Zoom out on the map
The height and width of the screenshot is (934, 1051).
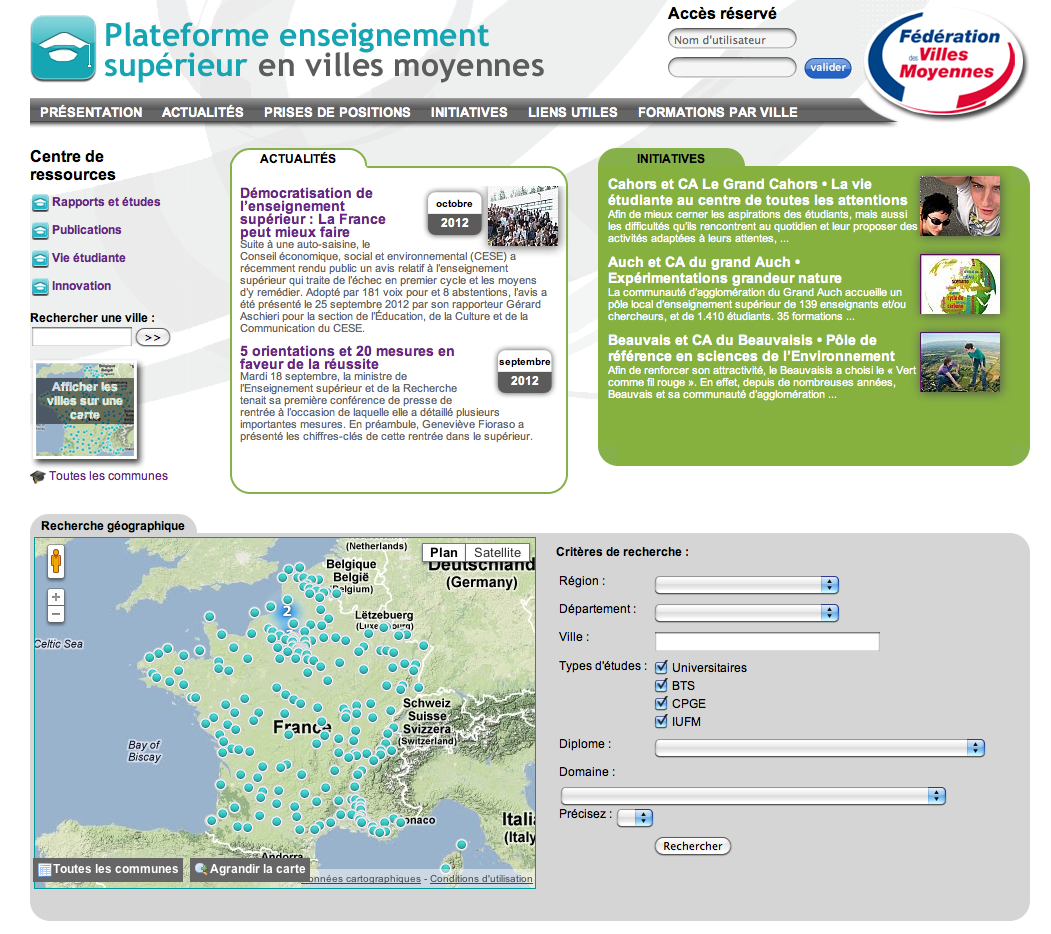click(56, 614)
